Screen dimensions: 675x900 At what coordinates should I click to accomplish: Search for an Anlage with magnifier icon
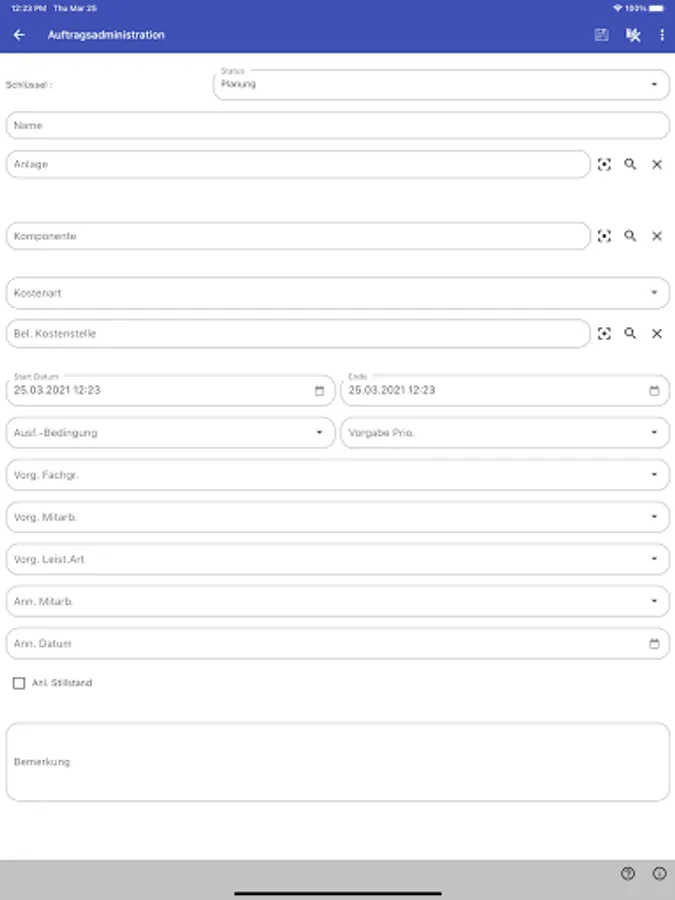click(630, 165)
